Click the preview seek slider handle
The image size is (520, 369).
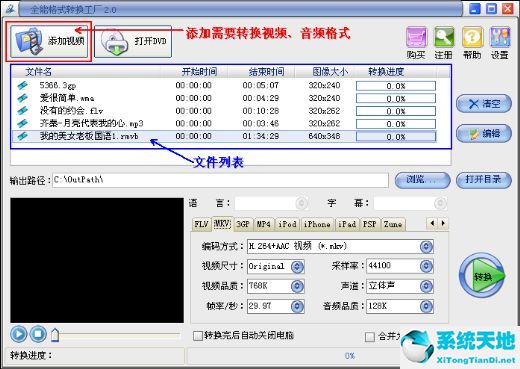55,335
